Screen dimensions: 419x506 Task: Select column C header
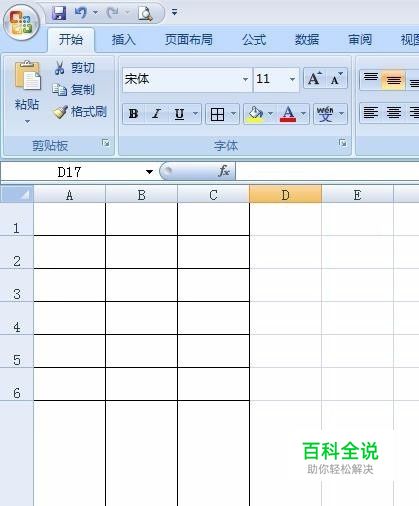pos(213,195)
